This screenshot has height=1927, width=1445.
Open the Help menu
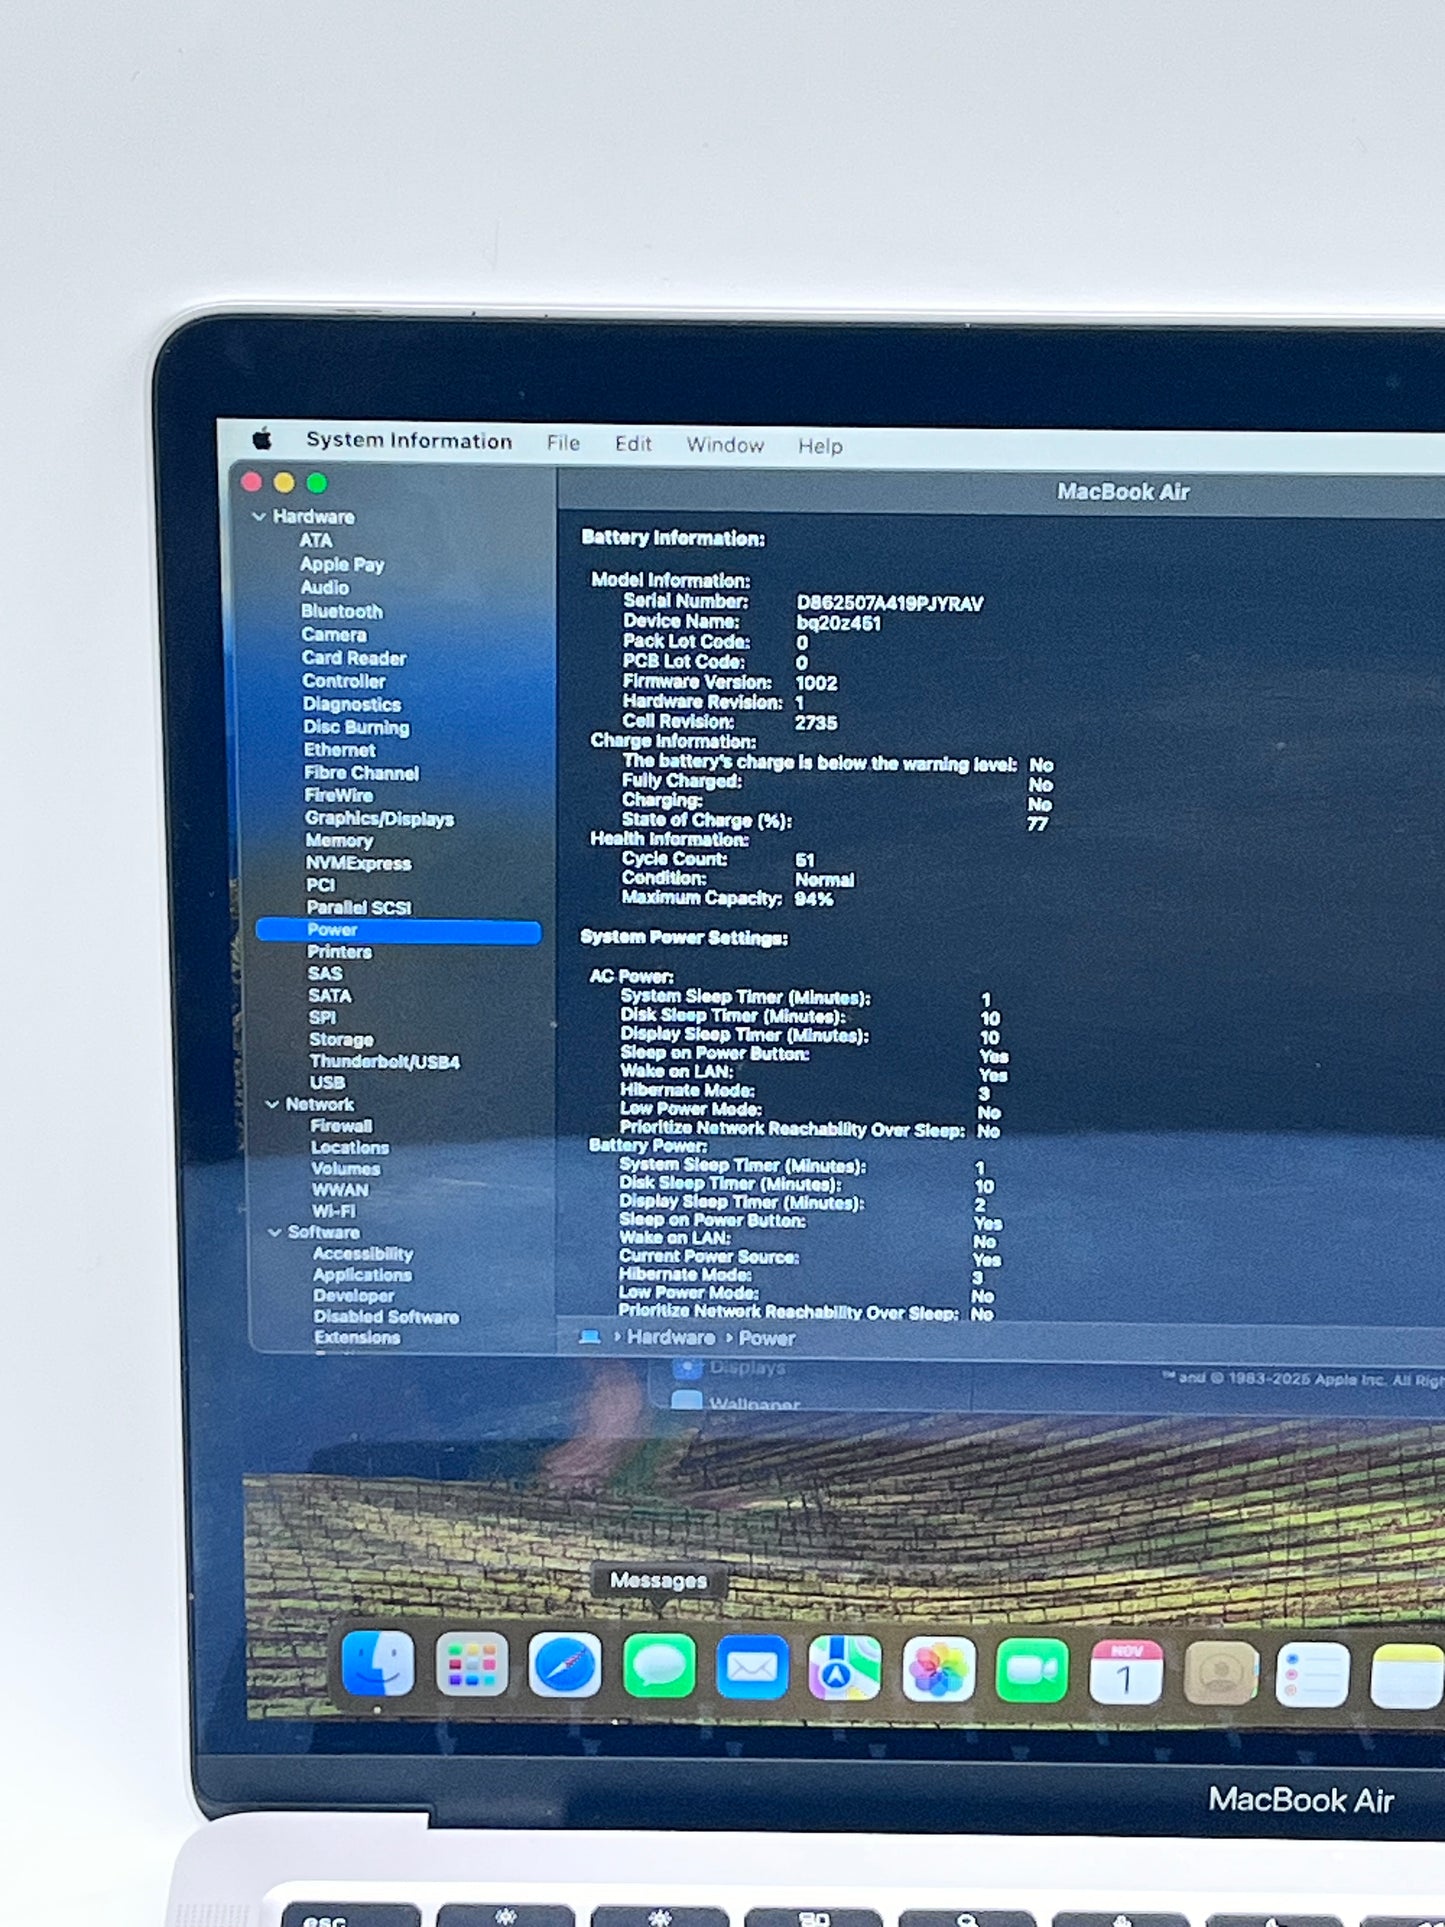(820, 445)
